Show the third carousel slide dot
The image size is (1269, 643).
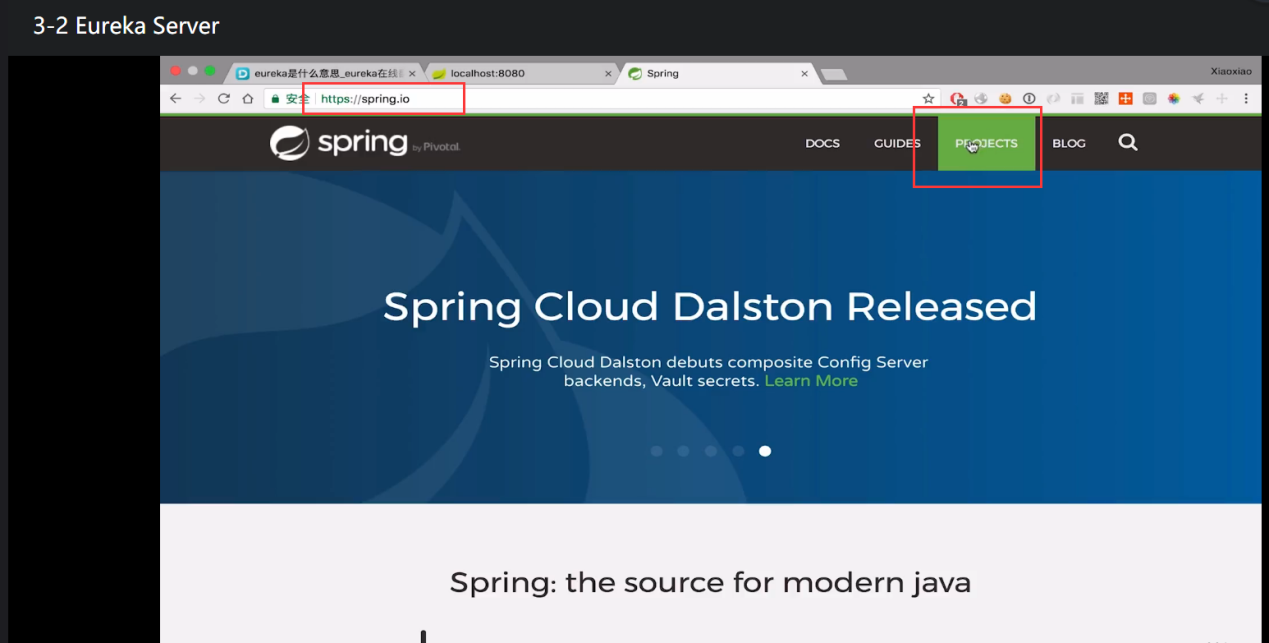[711, 451]
